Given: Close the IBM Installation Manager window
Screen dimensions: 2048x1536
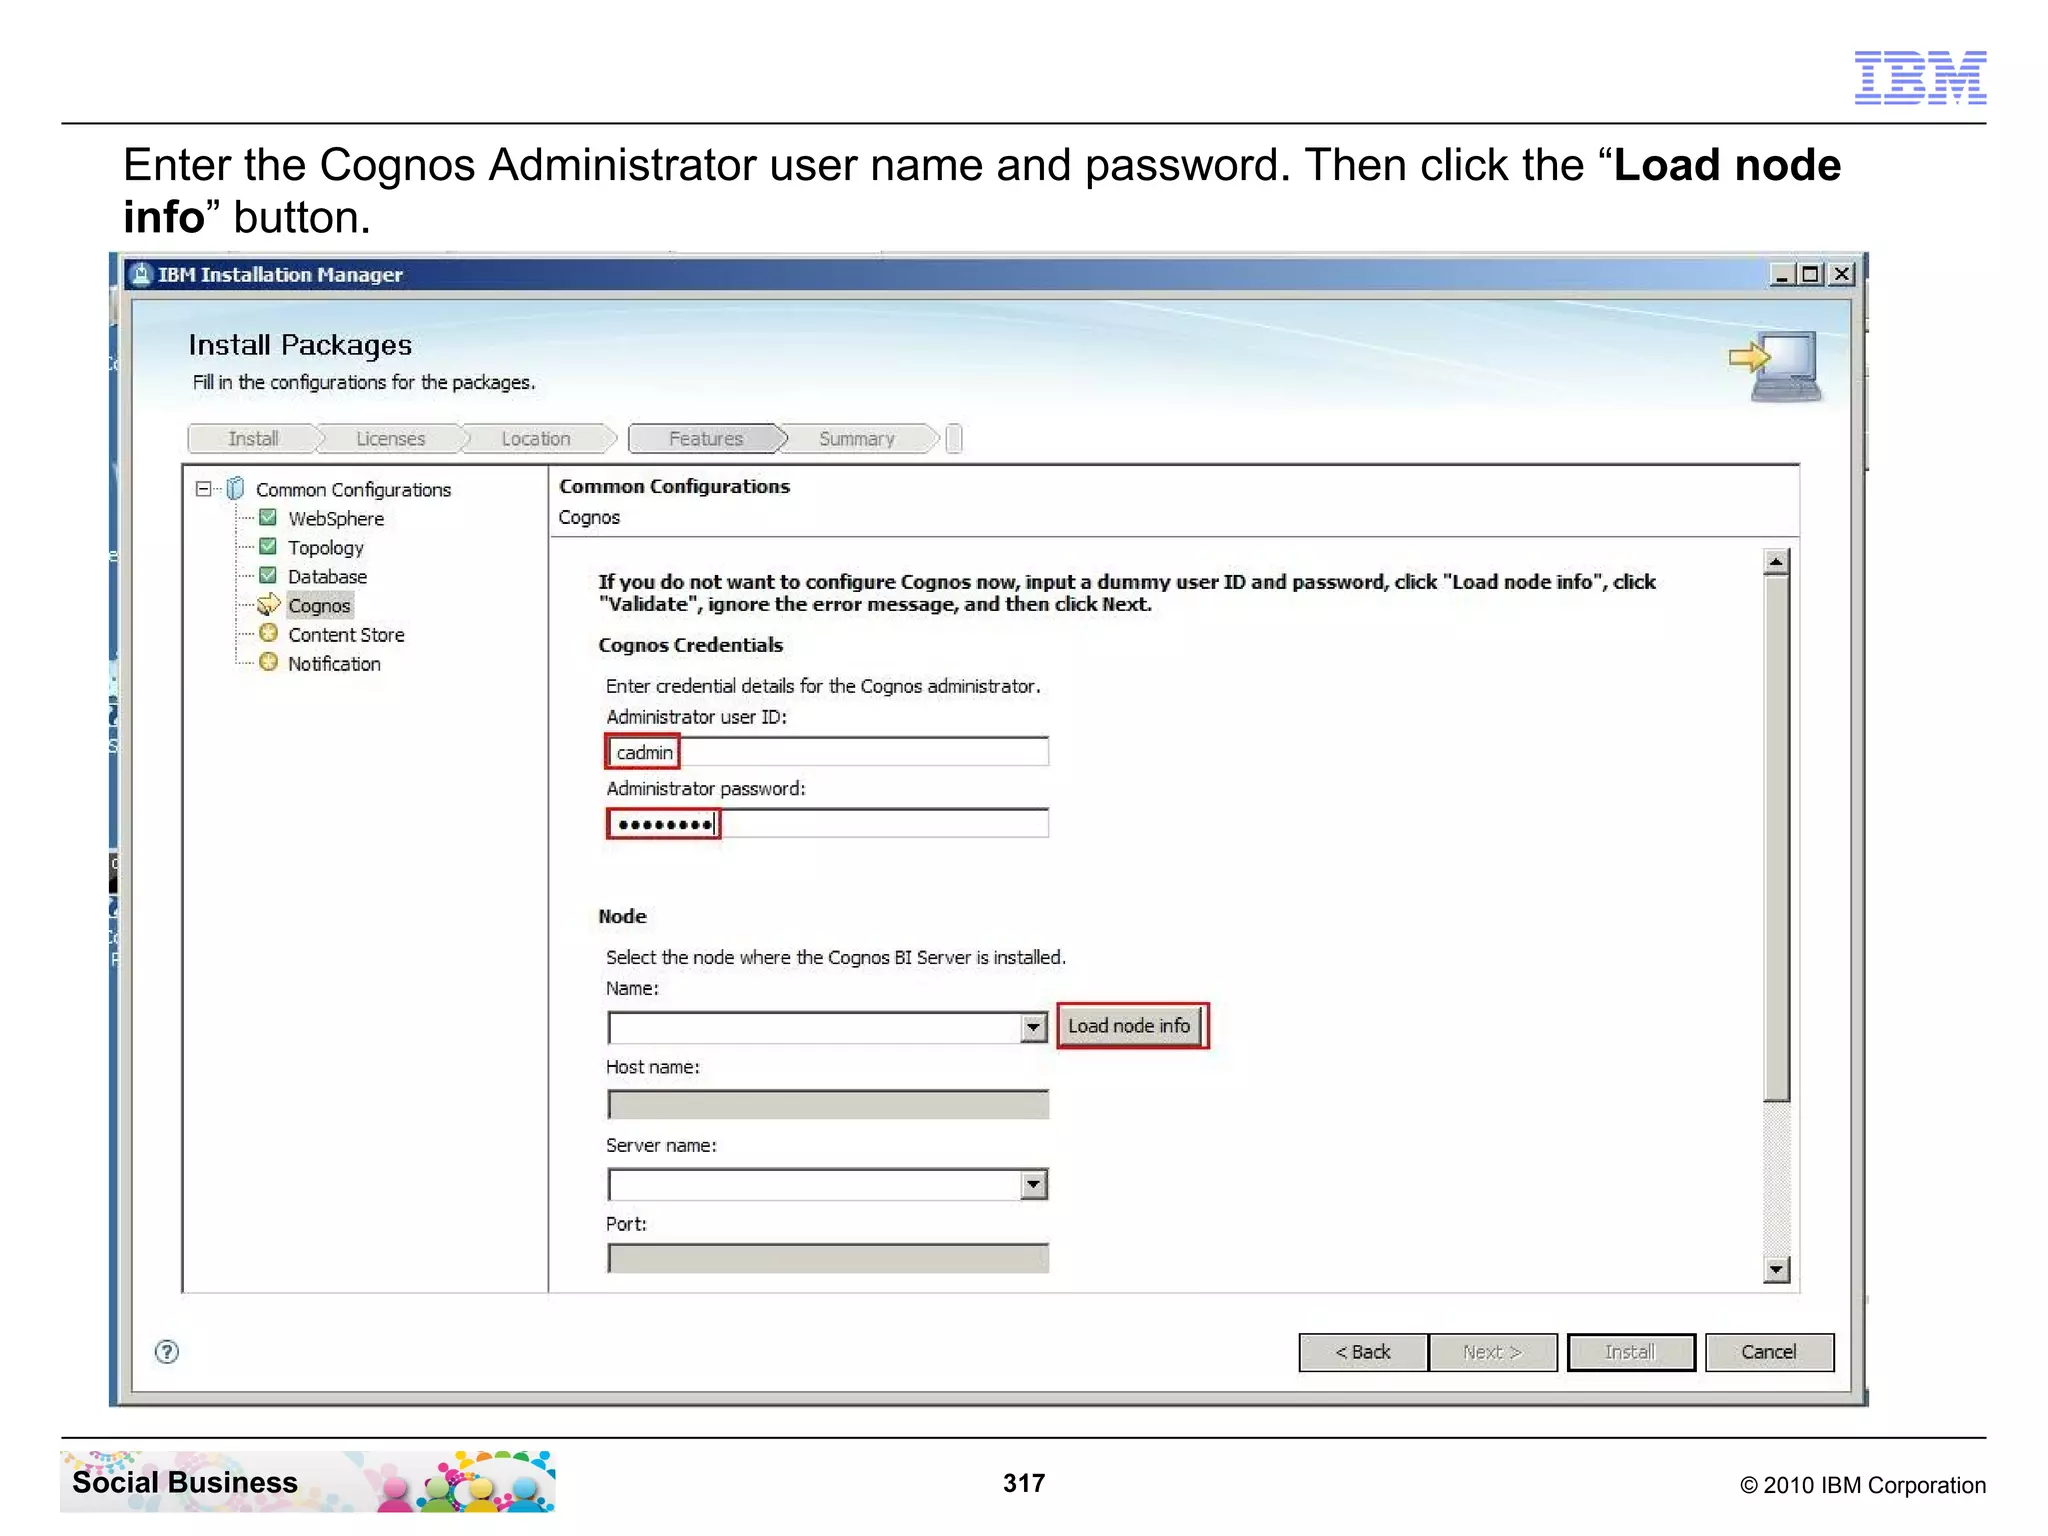Looking at the screenshot, I should click(x=1841, y=274).
